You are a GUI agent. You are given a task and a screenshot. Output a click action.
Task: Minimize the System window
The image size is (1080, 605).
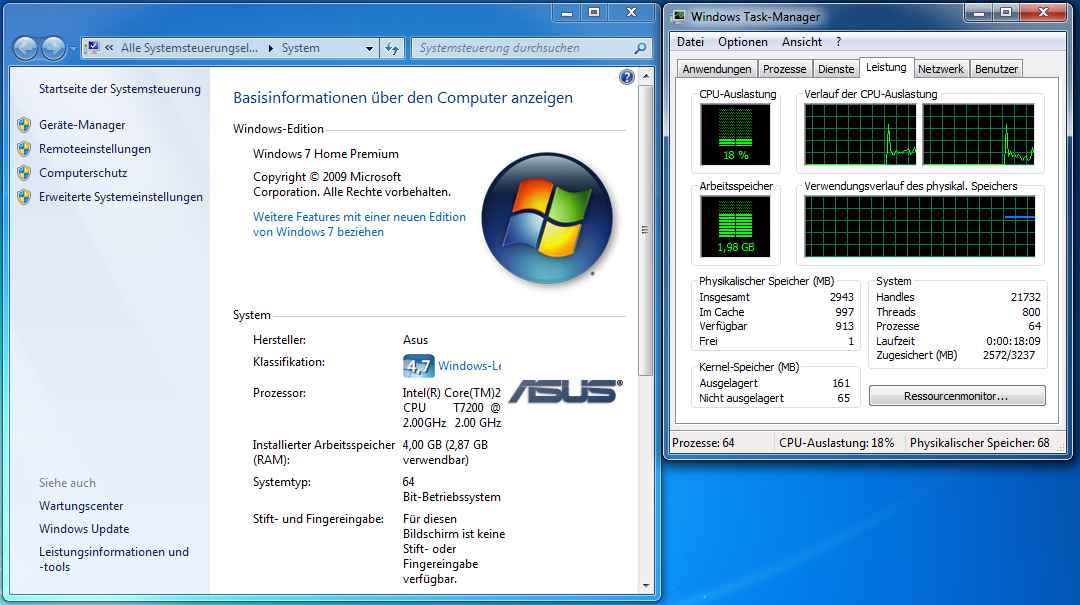[x=567, y=12]
